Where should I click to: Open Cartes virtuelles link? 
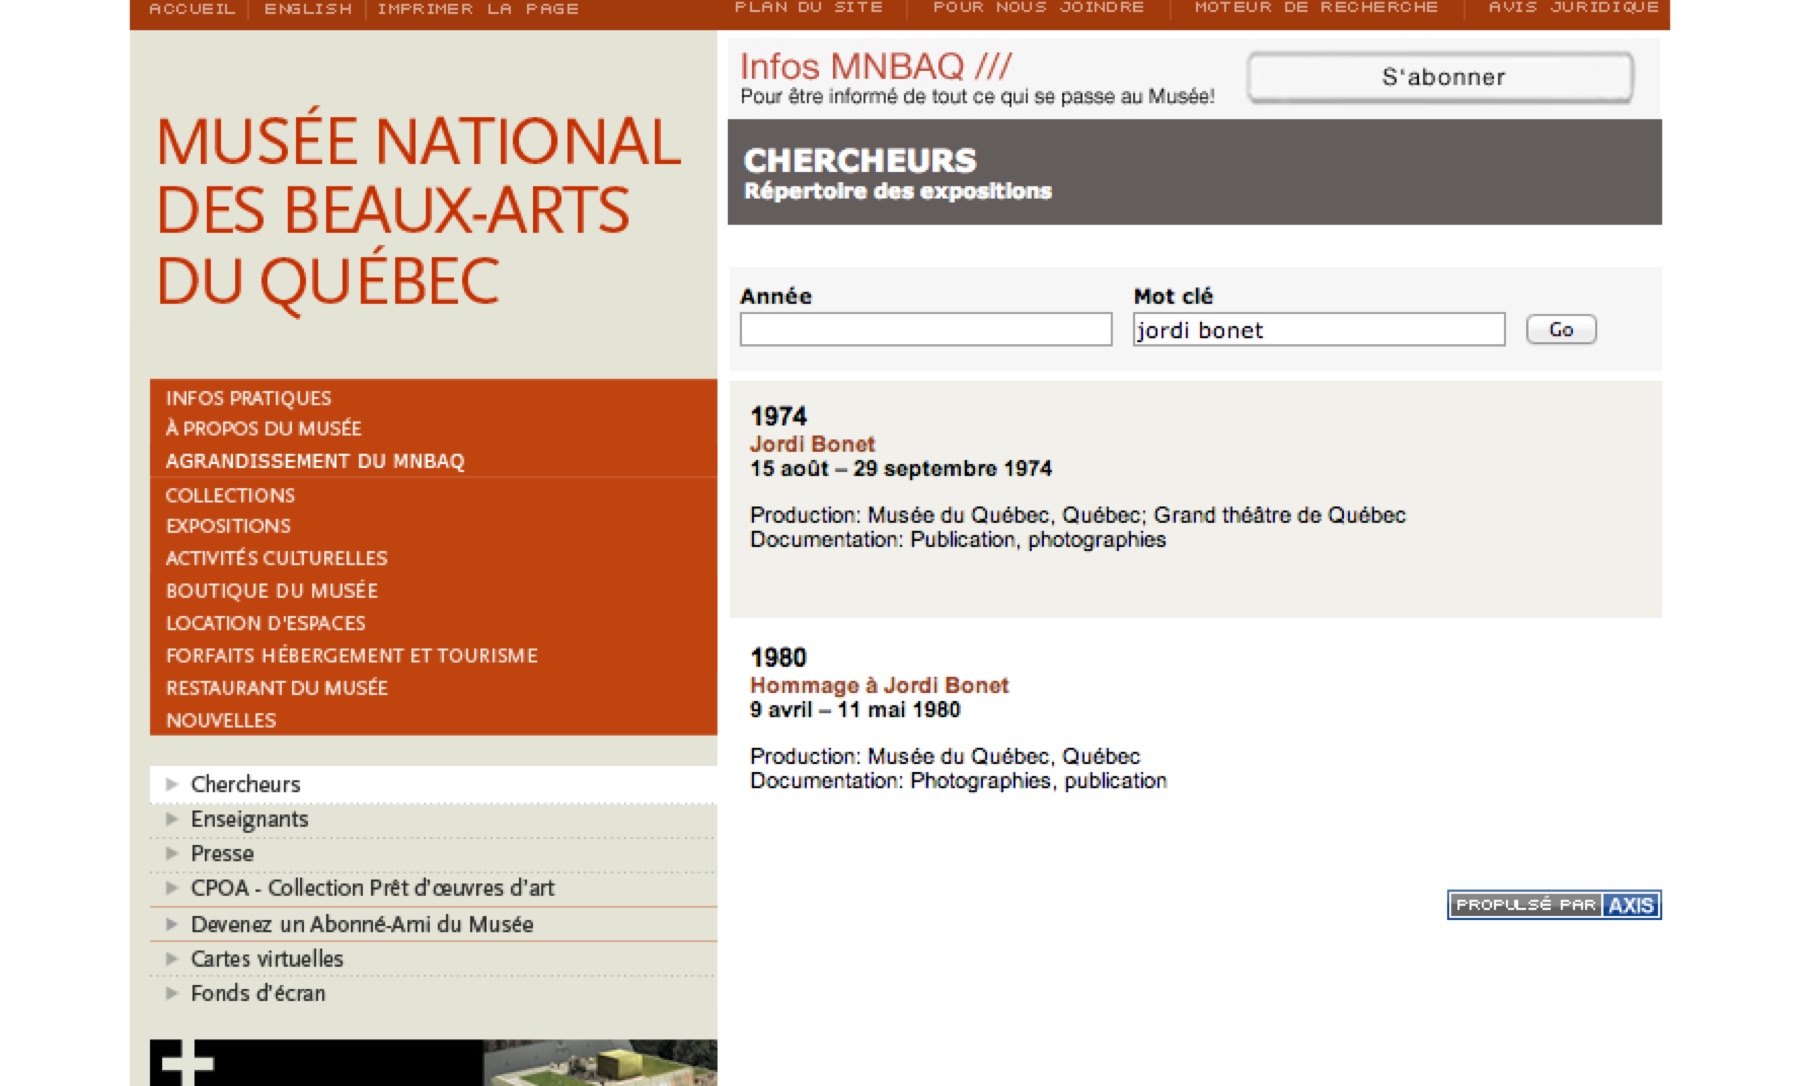coord(267,958)
